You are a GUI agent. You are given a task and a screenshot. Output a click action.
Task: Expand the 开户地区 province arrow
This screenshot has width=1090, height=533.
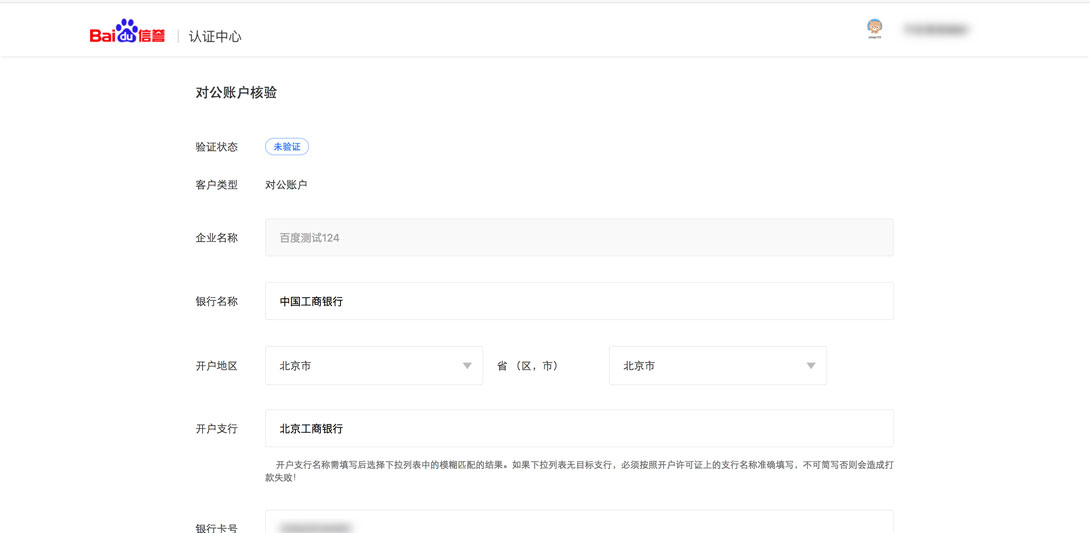(x=467, y=366)
